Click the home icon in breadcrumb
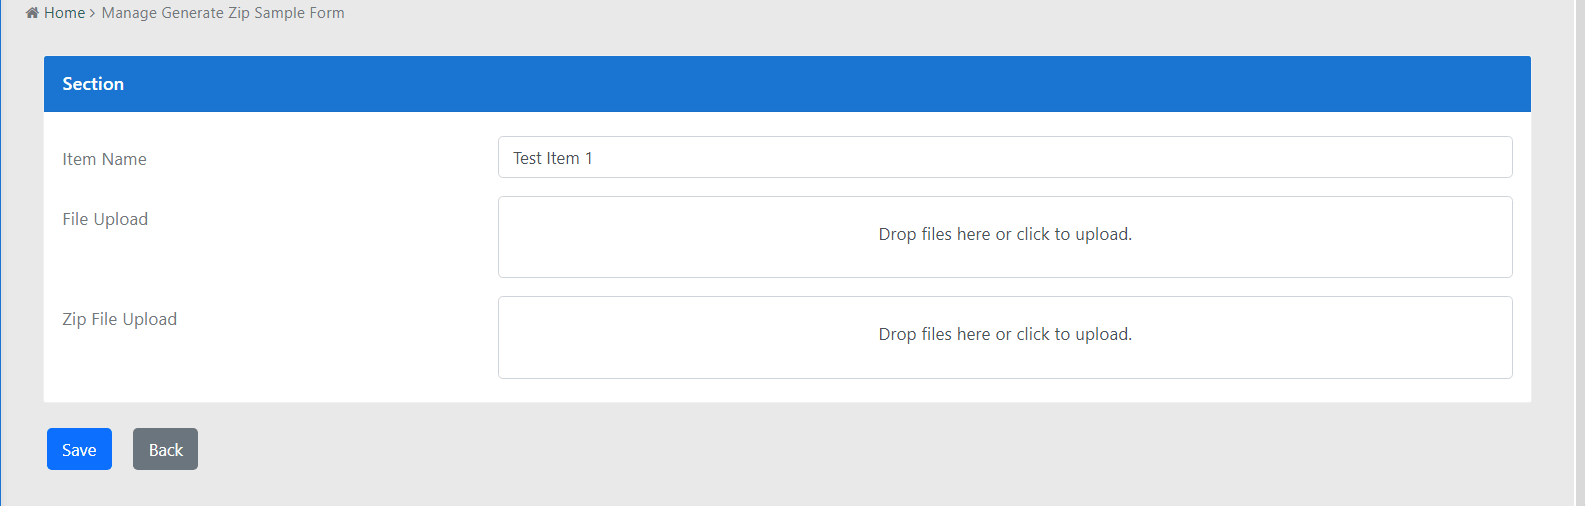The image size is (1586, 506). point(32,13)
